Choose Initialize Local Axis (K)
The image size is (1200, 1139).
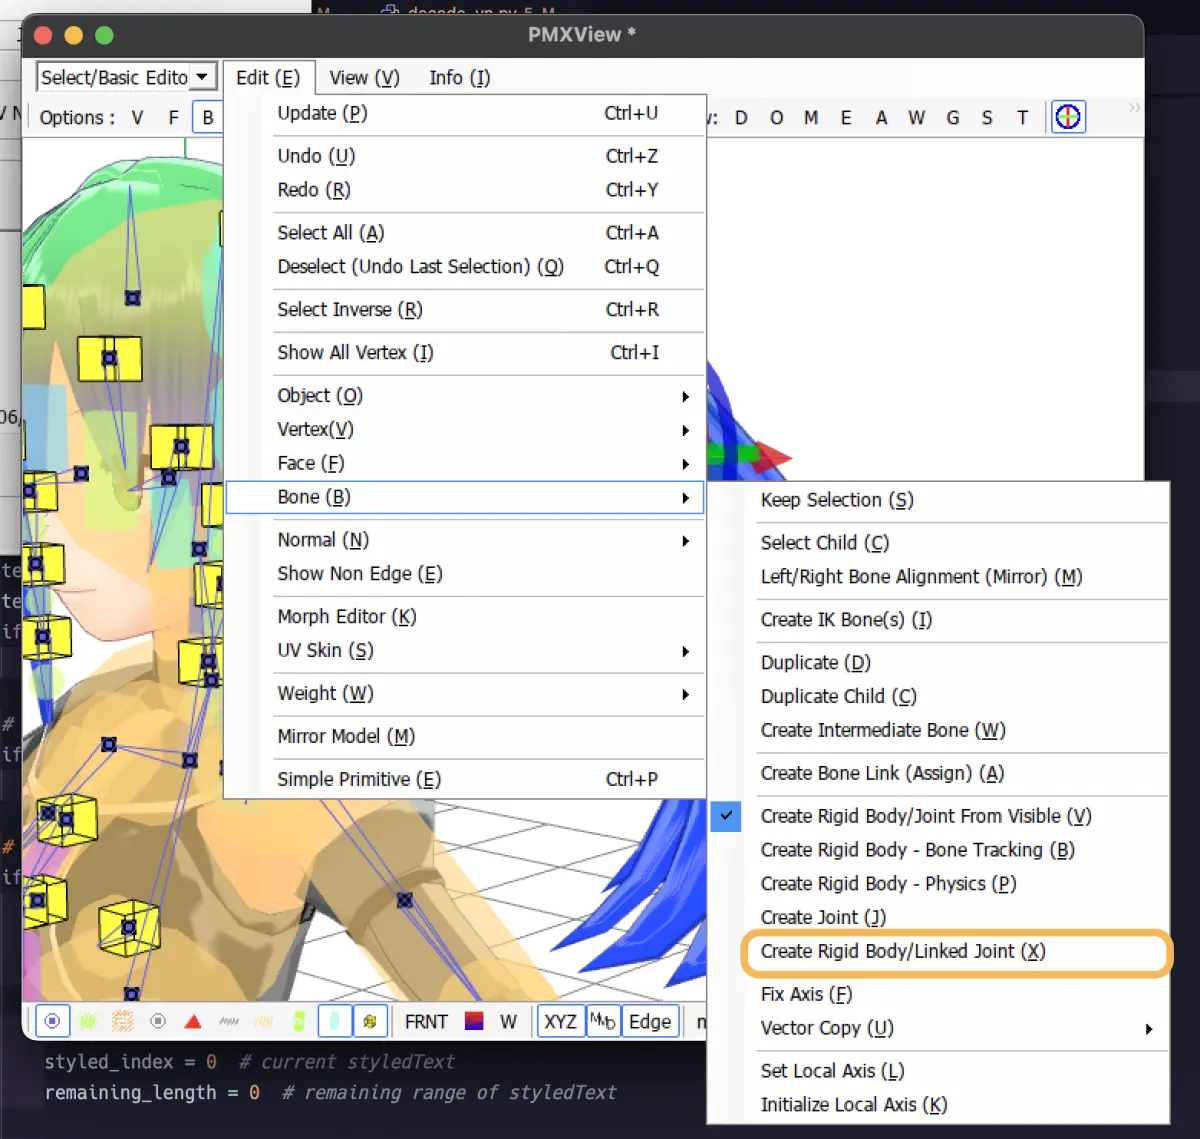coord(939,1105)
